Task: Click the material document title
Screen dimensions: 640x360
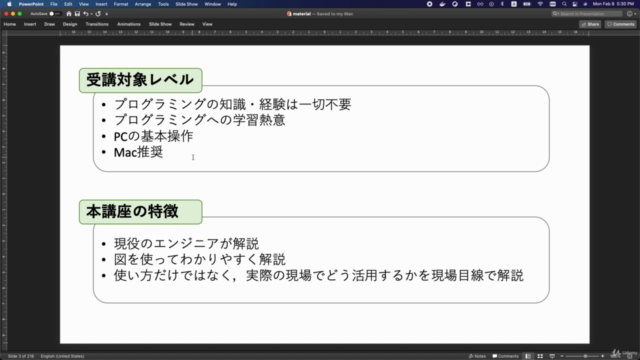Action: [302, 14]
